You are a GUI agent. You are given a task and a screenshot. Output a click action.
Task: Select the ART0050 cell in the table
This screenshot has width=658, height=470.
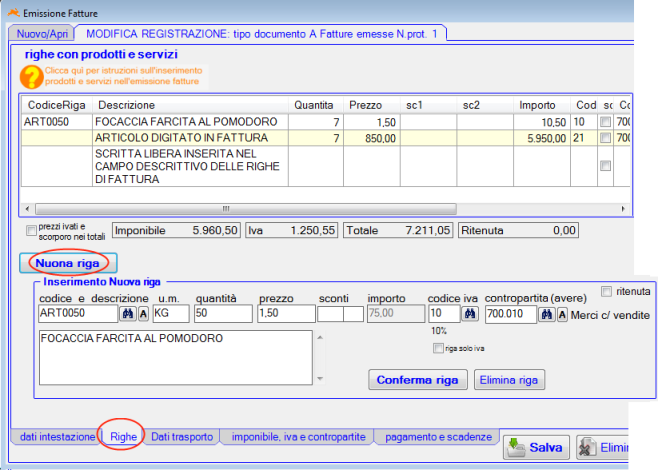tap(57, 122)
